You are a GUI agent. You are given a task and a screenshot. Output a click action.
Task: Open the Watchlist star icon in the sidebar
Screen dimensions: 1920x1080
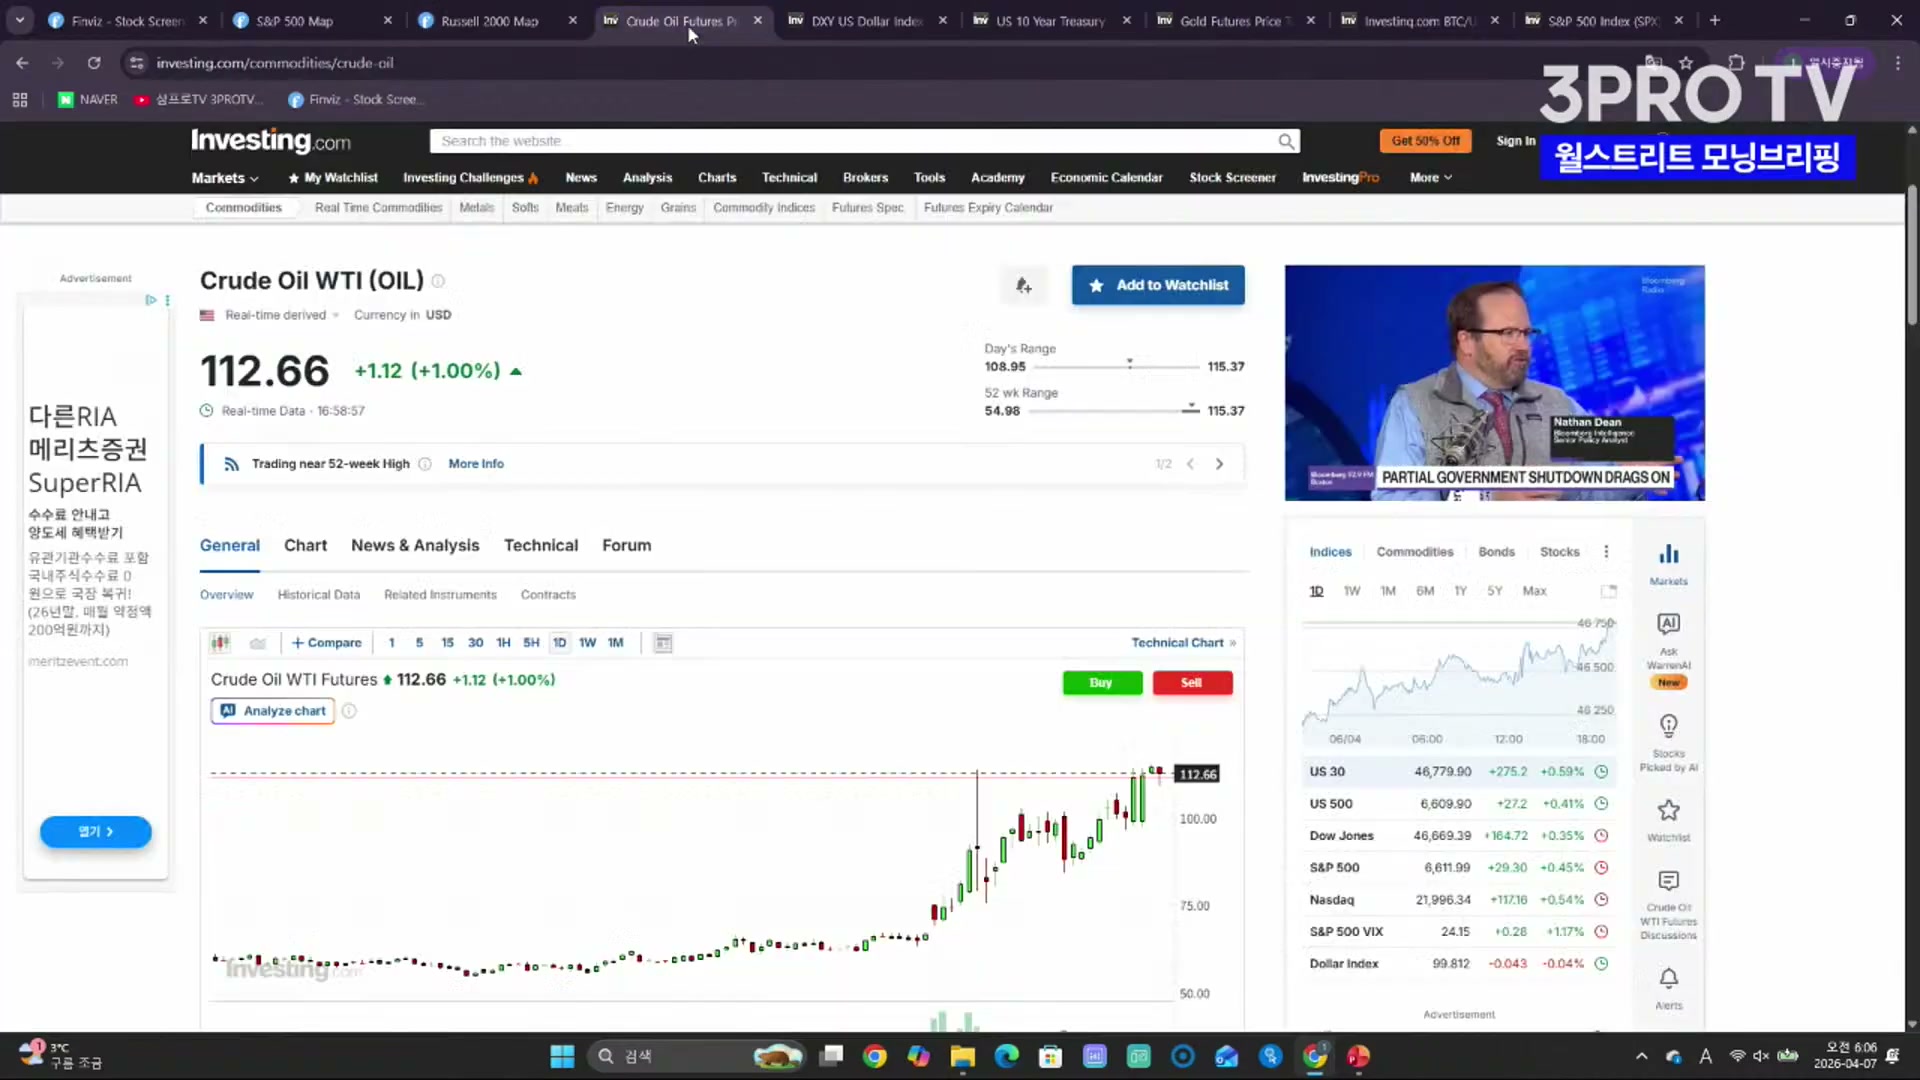(x=1668, y=810)
